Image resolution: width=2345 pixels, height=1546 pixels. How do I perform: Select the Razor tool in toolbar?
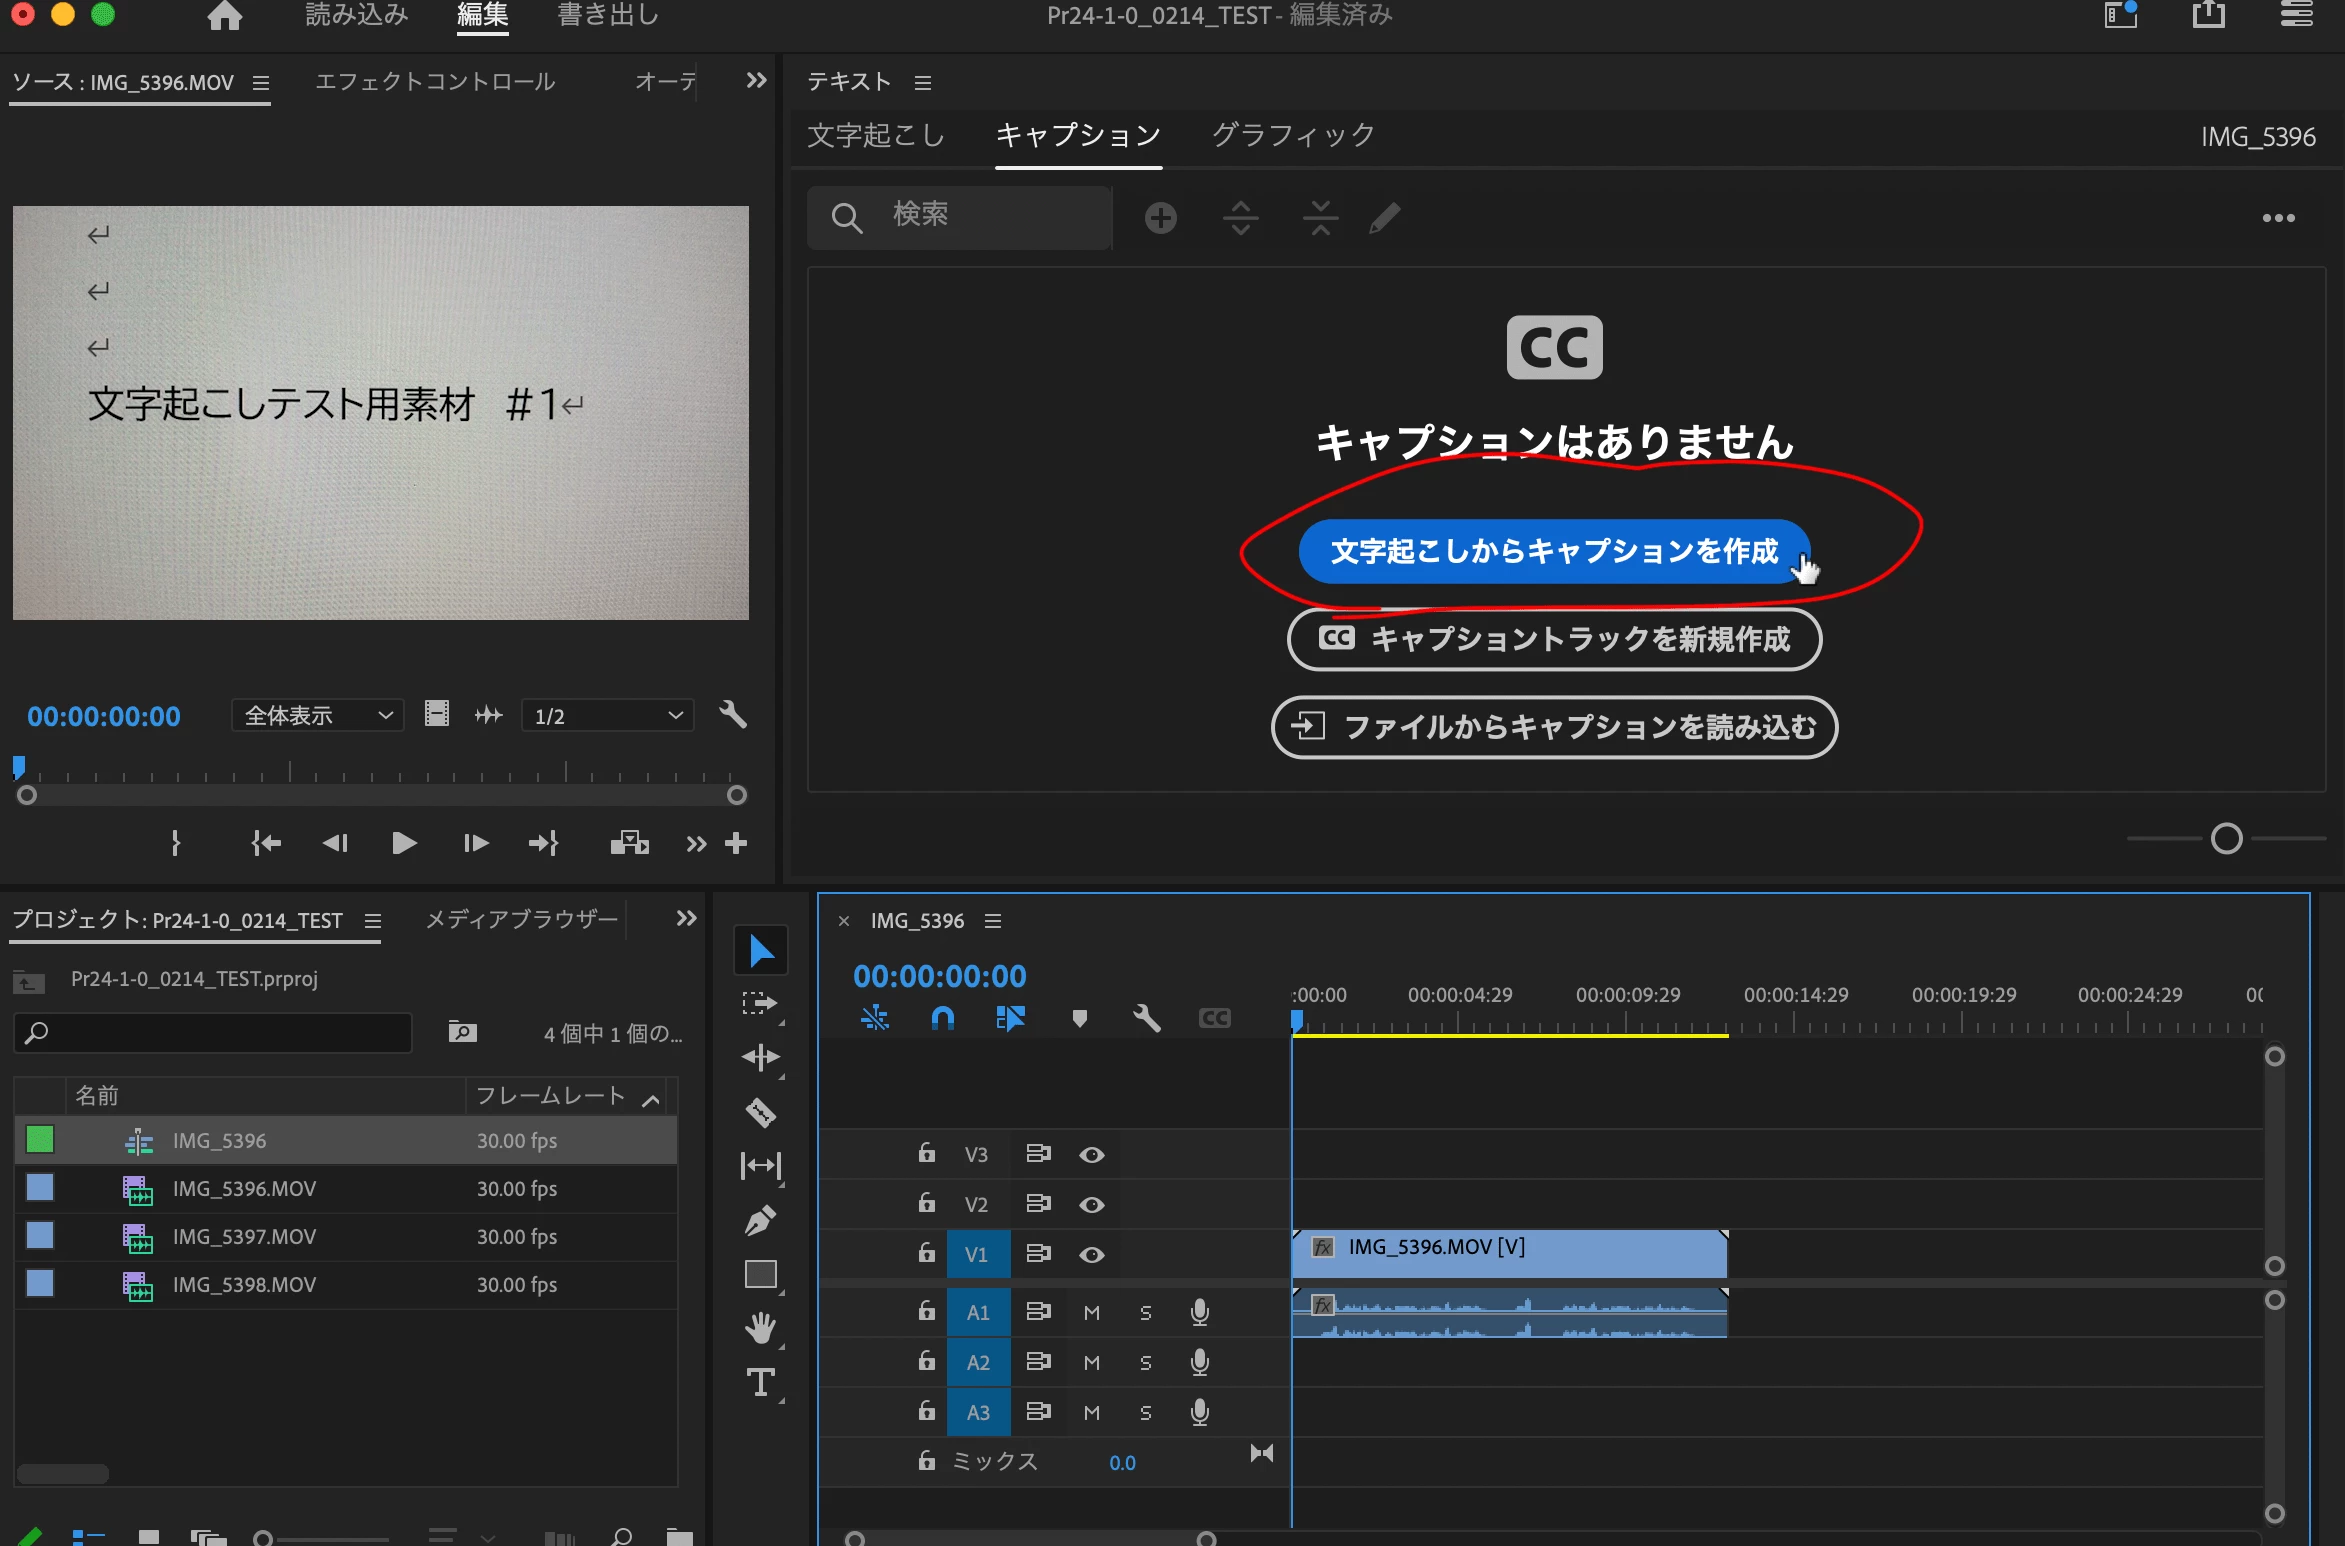point(760,1112)
